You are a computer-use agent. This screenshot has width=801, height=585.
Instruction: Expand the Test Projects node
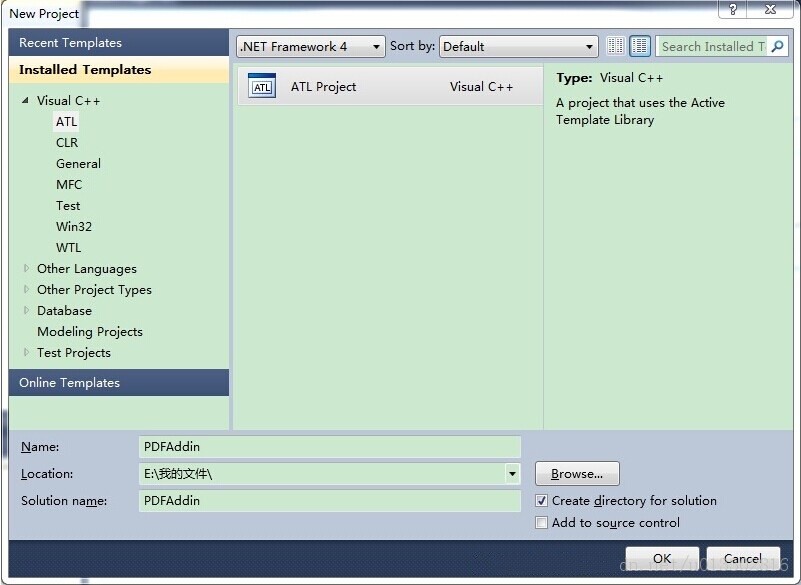[x=26, y=353]
